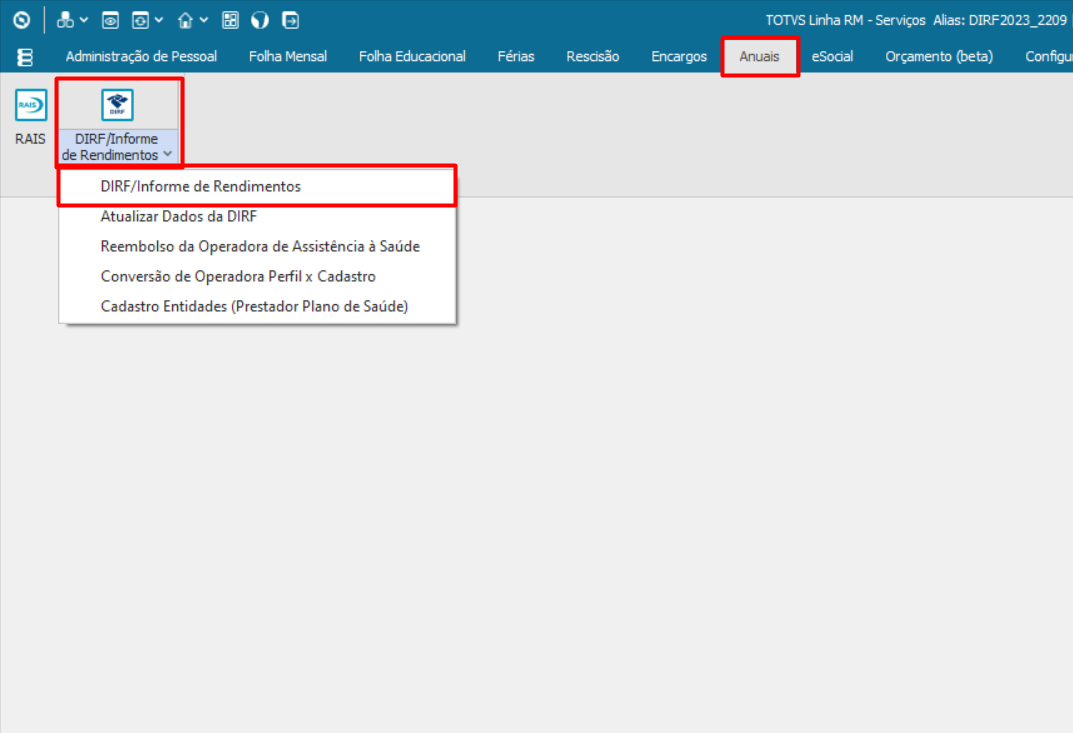Switch to the Folha Educacional tab
Viewport: 1073px width, 733px height.
tap(412, 57)
